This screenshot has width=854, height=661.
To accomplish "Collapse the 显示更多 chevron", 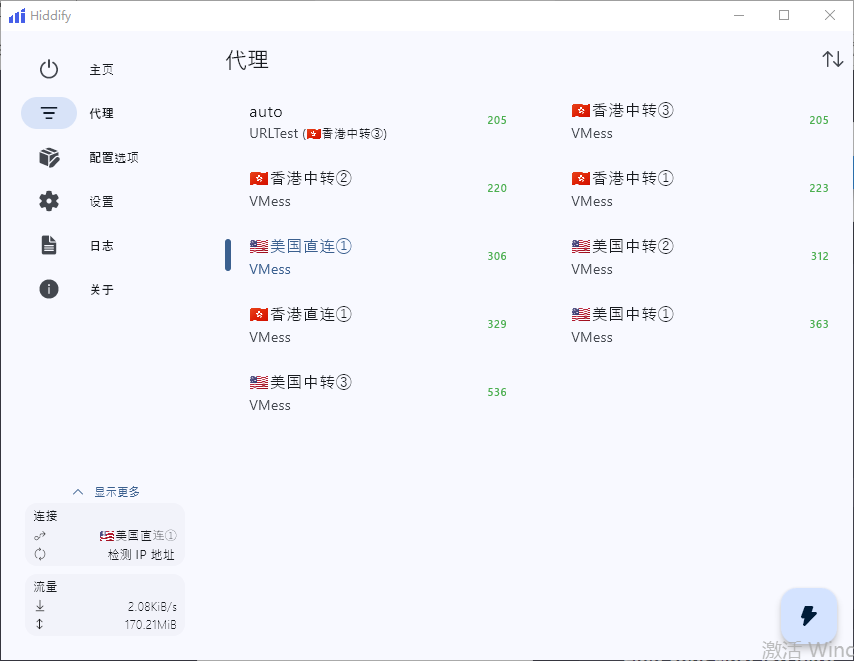I will (78, 492).
